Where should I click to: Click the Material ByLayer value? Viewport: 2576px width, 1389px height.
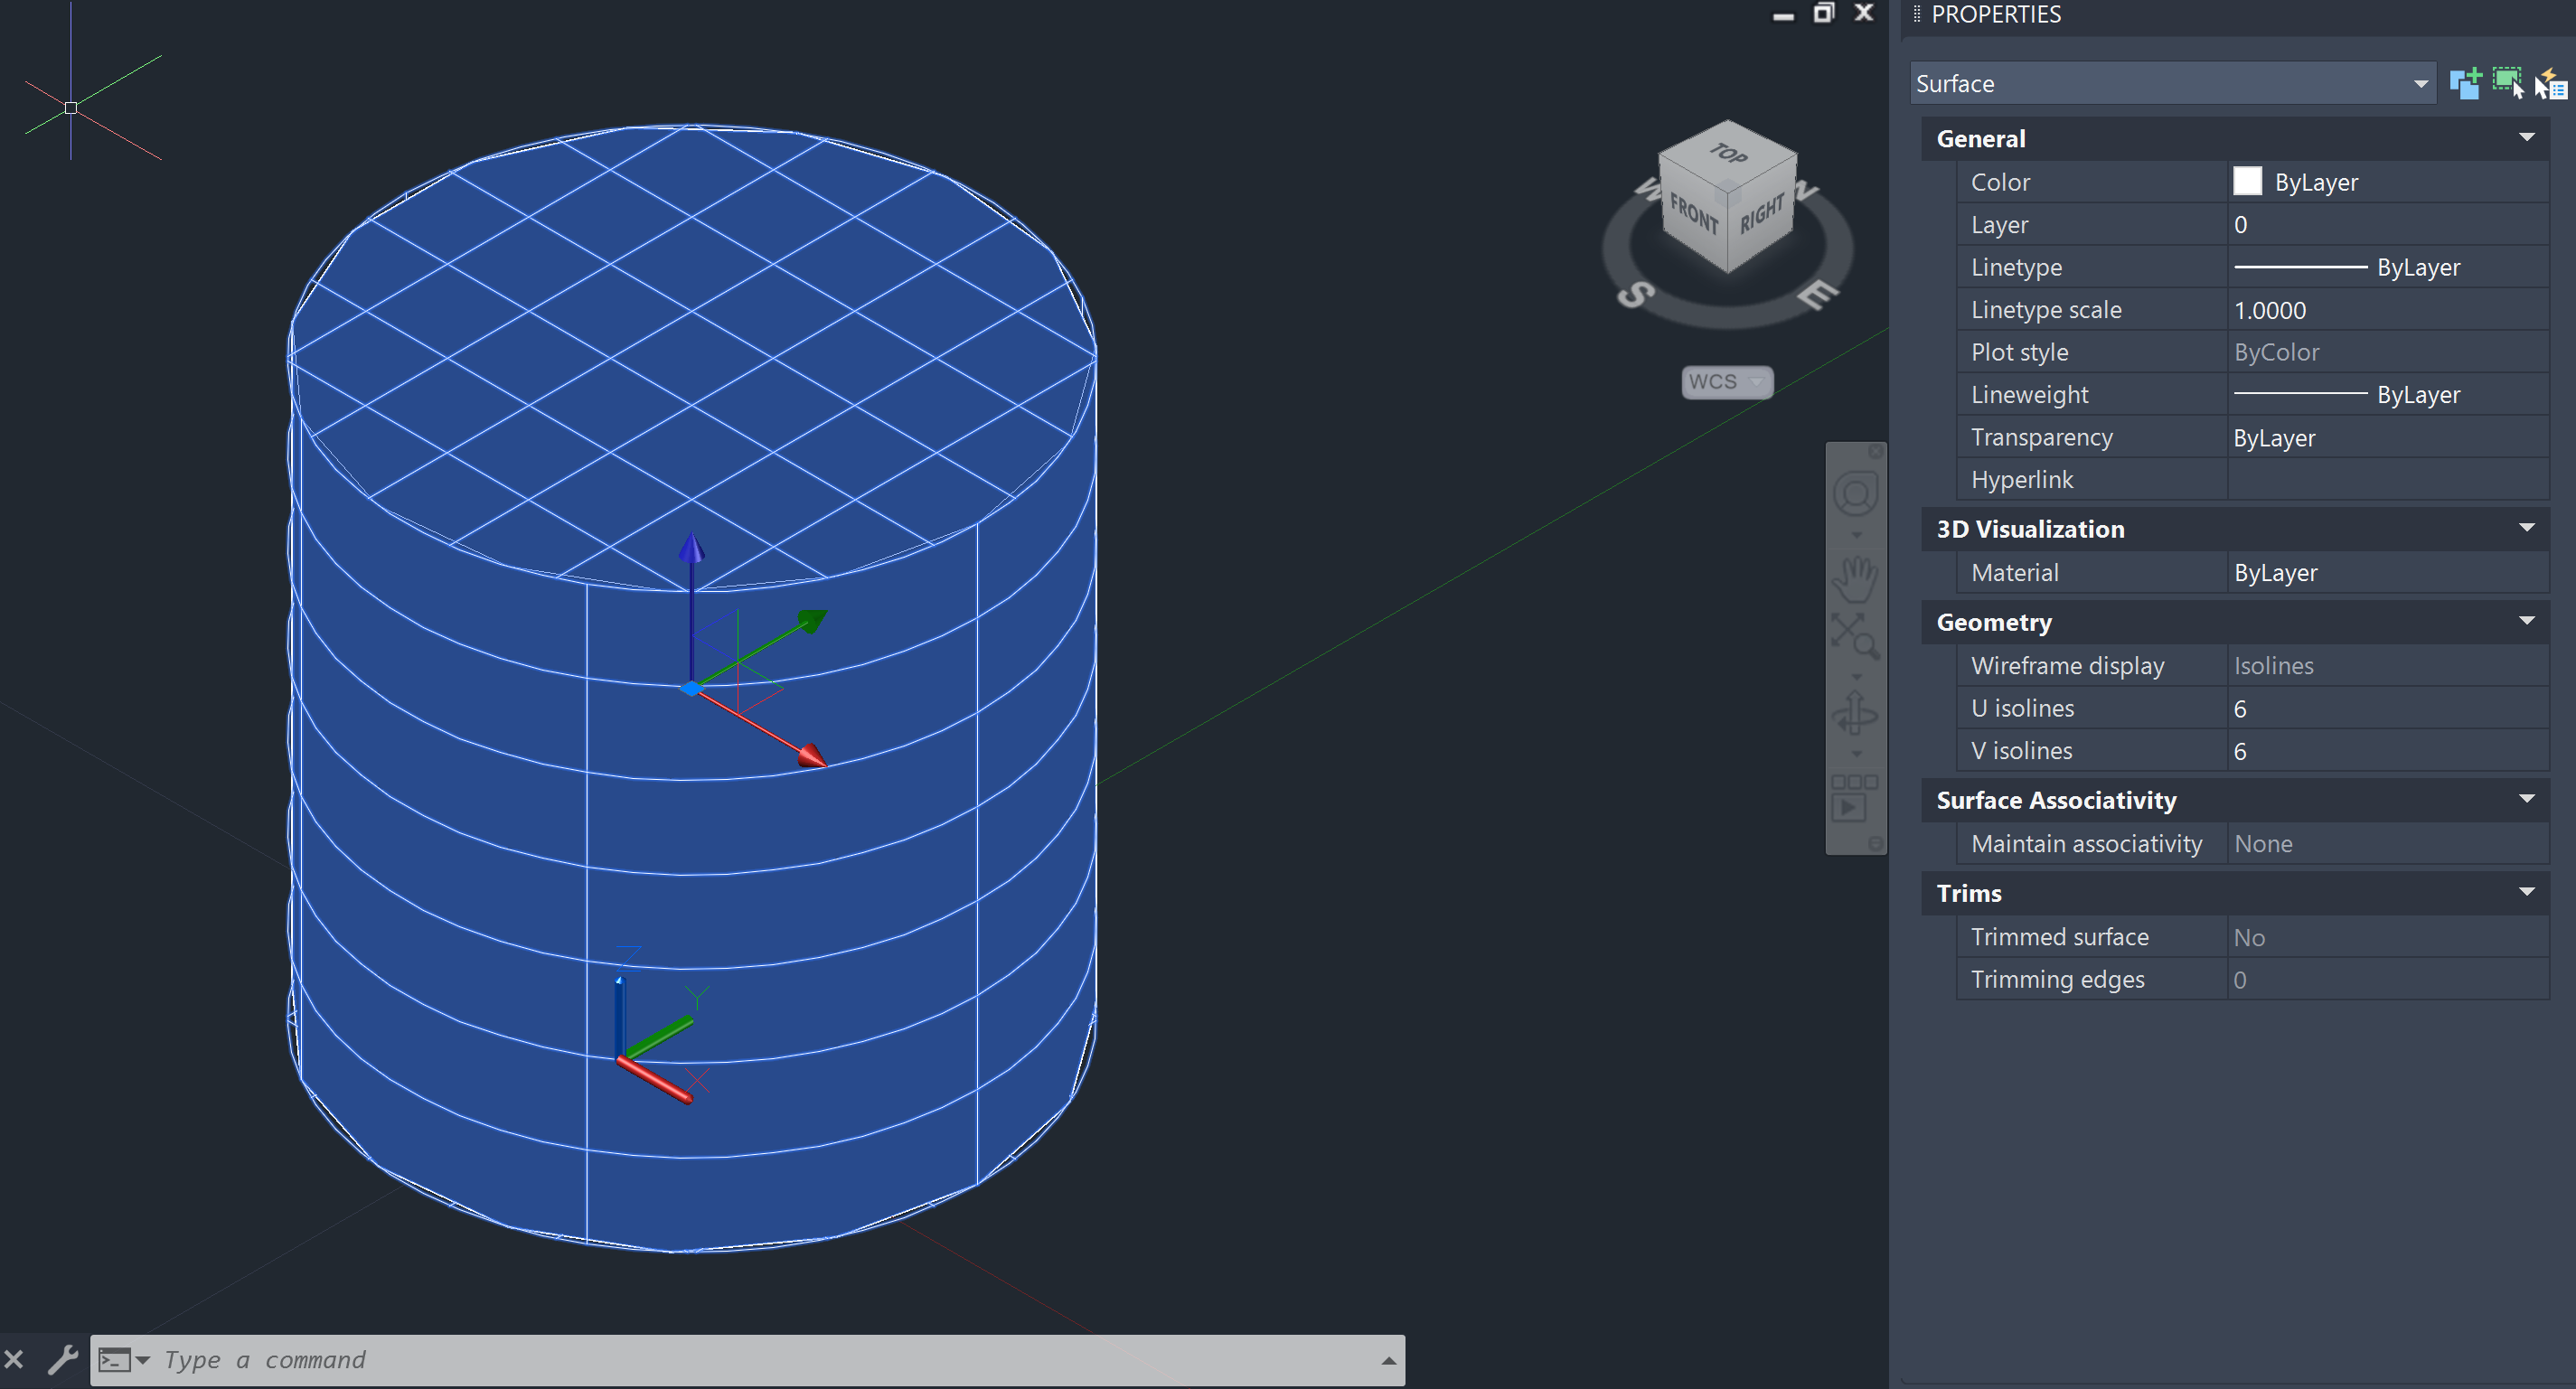coord(2388,573)
